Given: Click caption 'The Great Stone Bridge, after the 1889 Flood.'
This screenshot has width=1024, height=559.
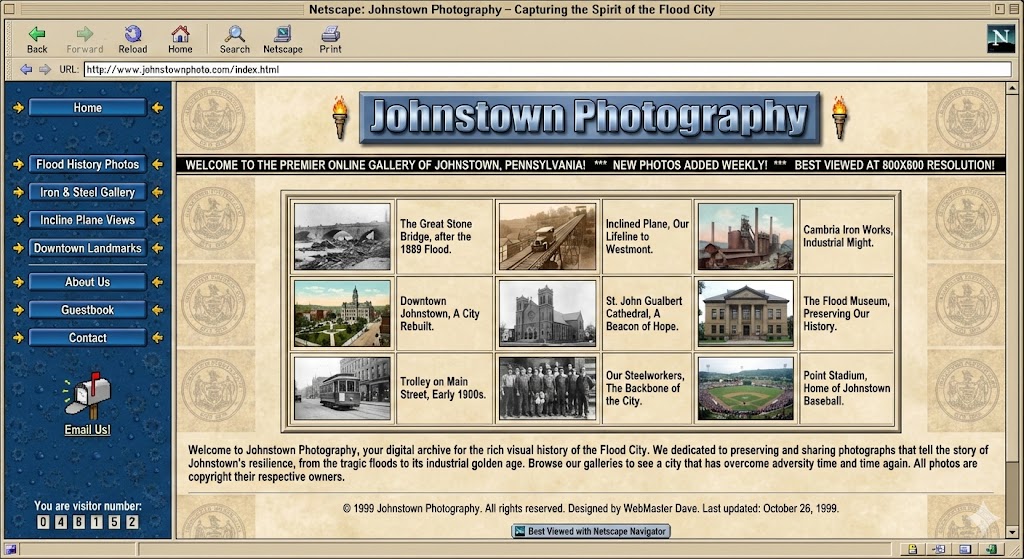Looking at the screenshot, I should point(436,236).
